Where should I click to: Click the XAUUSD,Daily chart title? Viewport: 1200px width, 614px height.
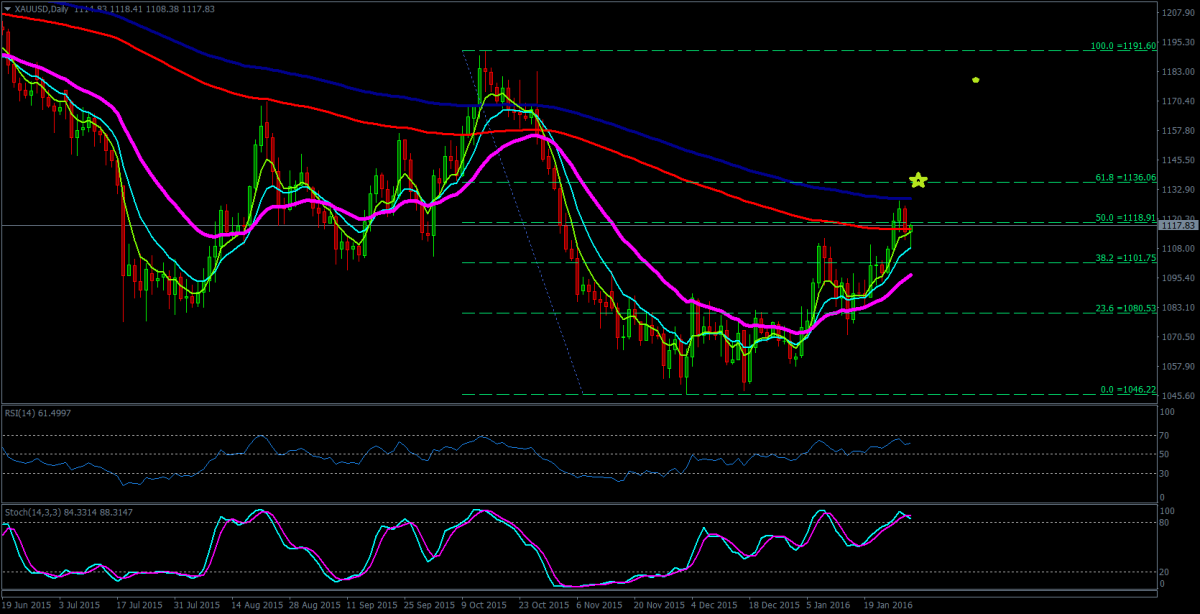pos(46,8)
